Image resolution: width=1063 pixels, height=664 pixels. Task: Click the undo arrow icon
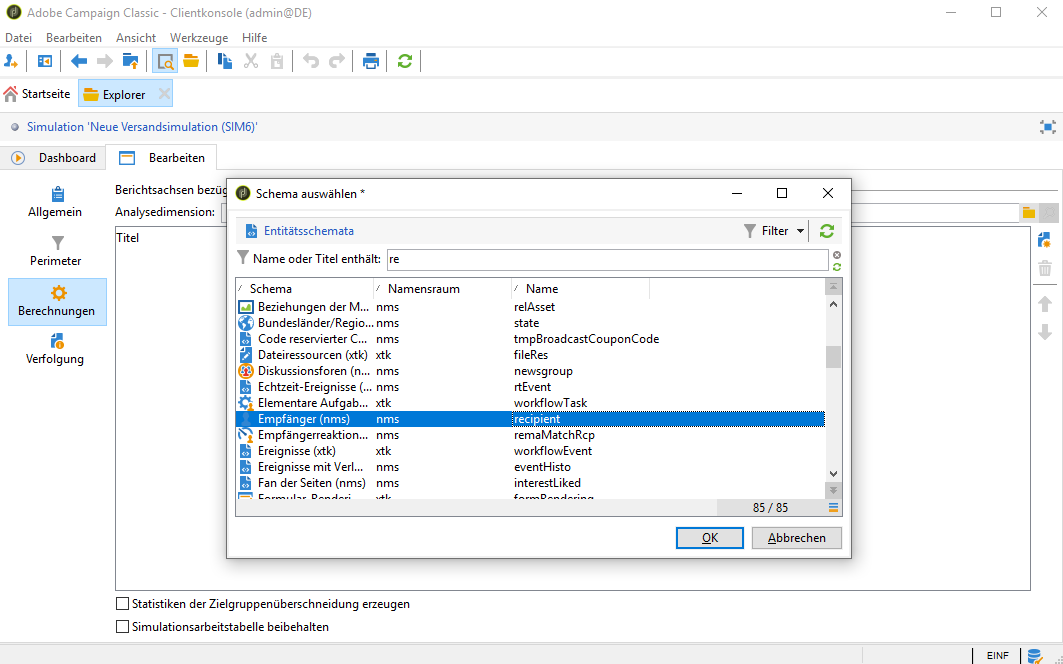coord(310,62)
